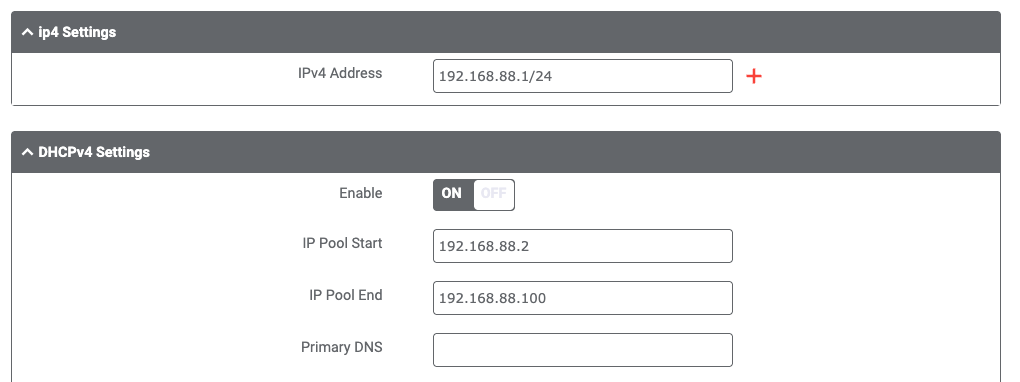
Task: Click the Primary DNS label
Action: click(x=342, y=347)
